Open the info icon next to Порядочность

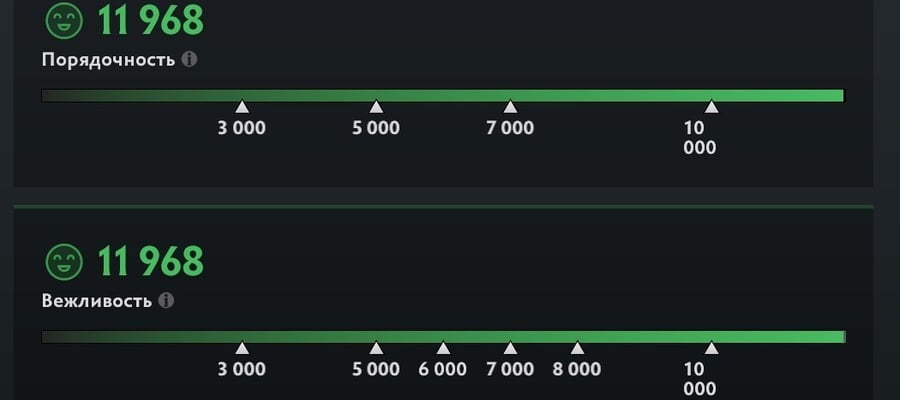point(189,59)
